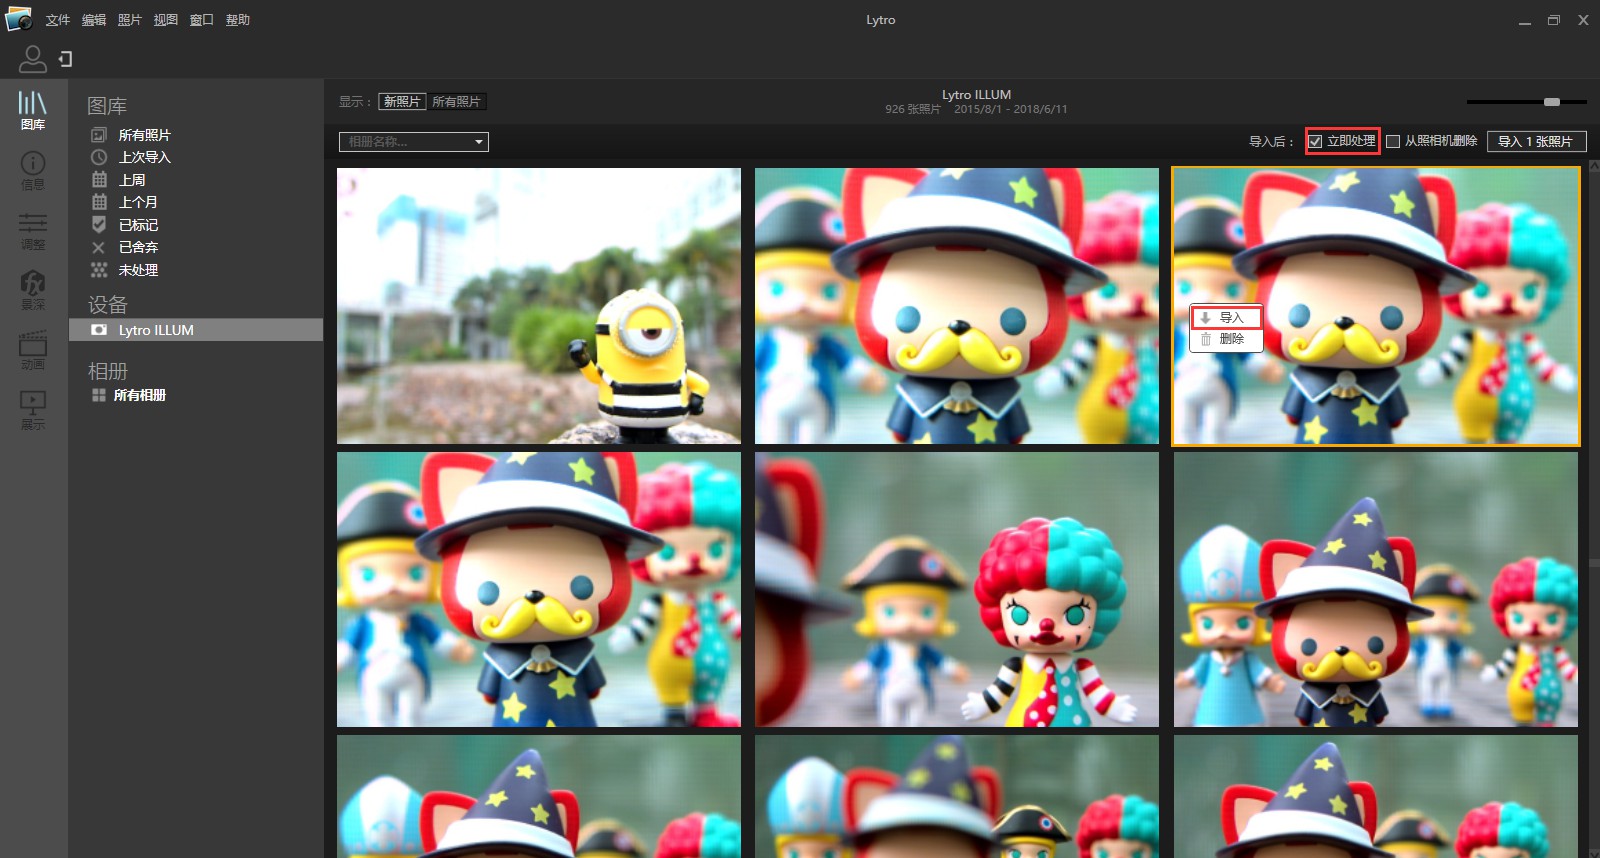
Task: Click the sign-in arrow icon beside the profile
Action: click(65, 59)
